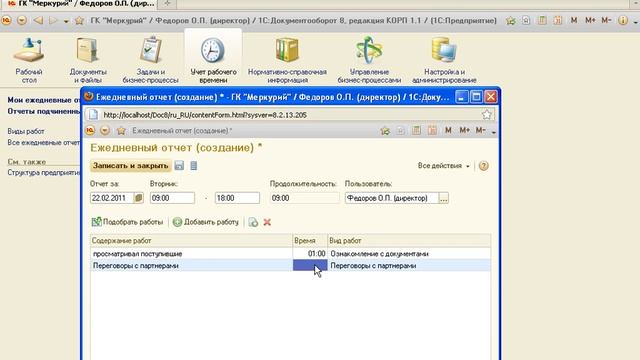Click the M button in dialog toolbar
The height and width of the screenshot is (360, 640).
coord(448,130)
